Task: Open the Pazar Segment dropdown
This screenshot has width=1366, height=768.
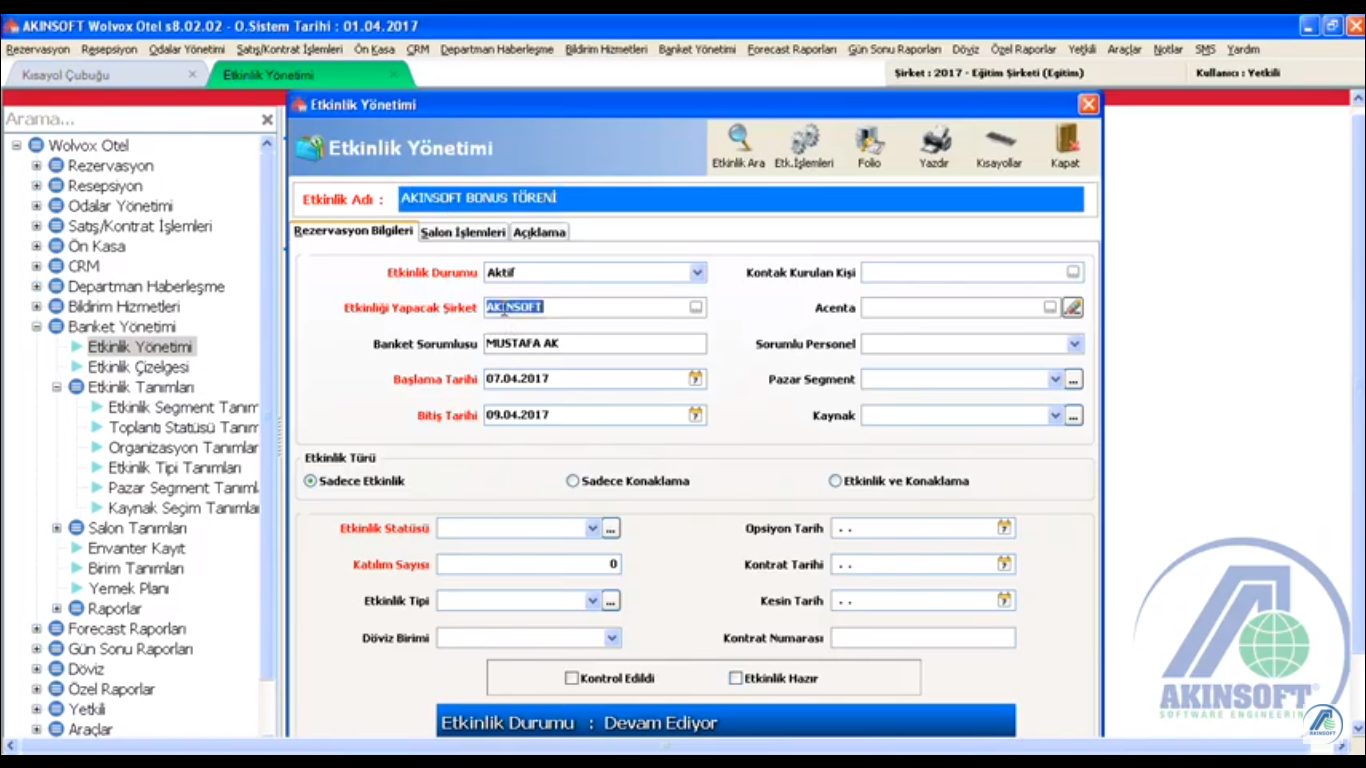Action: (x=1054, y=380)
